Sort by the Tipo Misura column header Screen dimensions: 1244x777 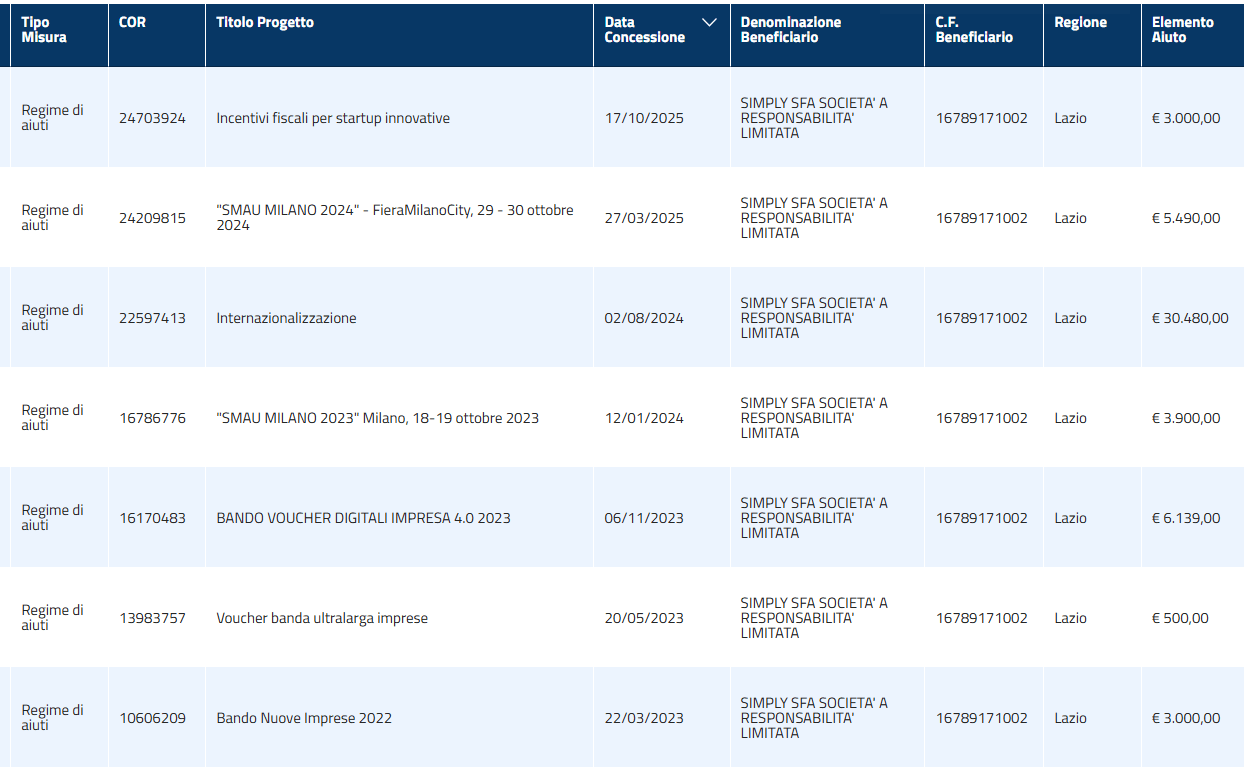click(44, 30)
